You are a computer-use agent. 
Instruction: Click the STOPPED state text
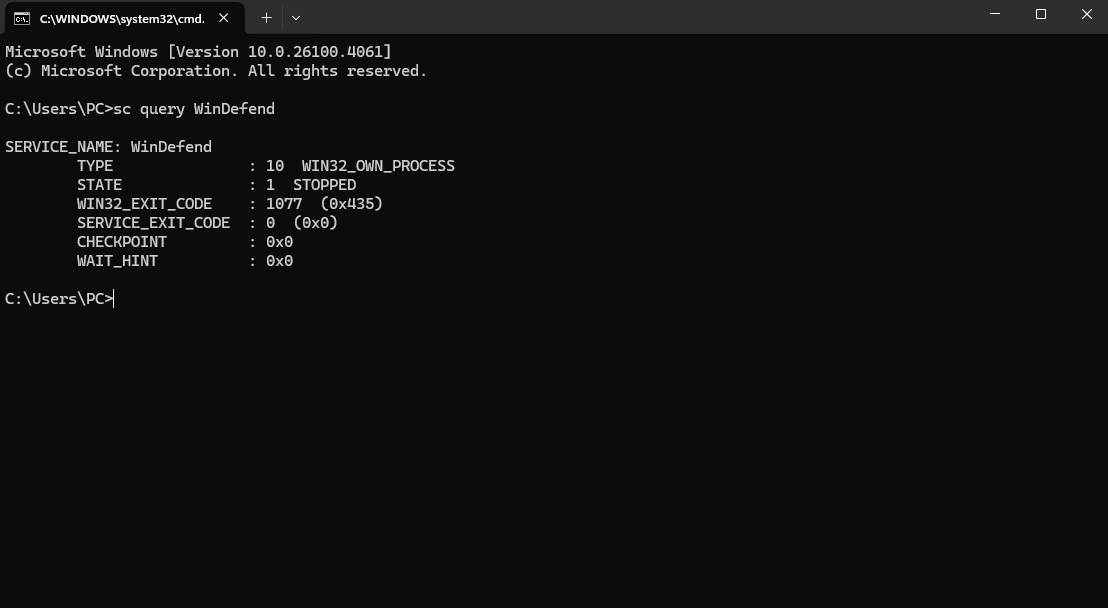tap(325, 184)
